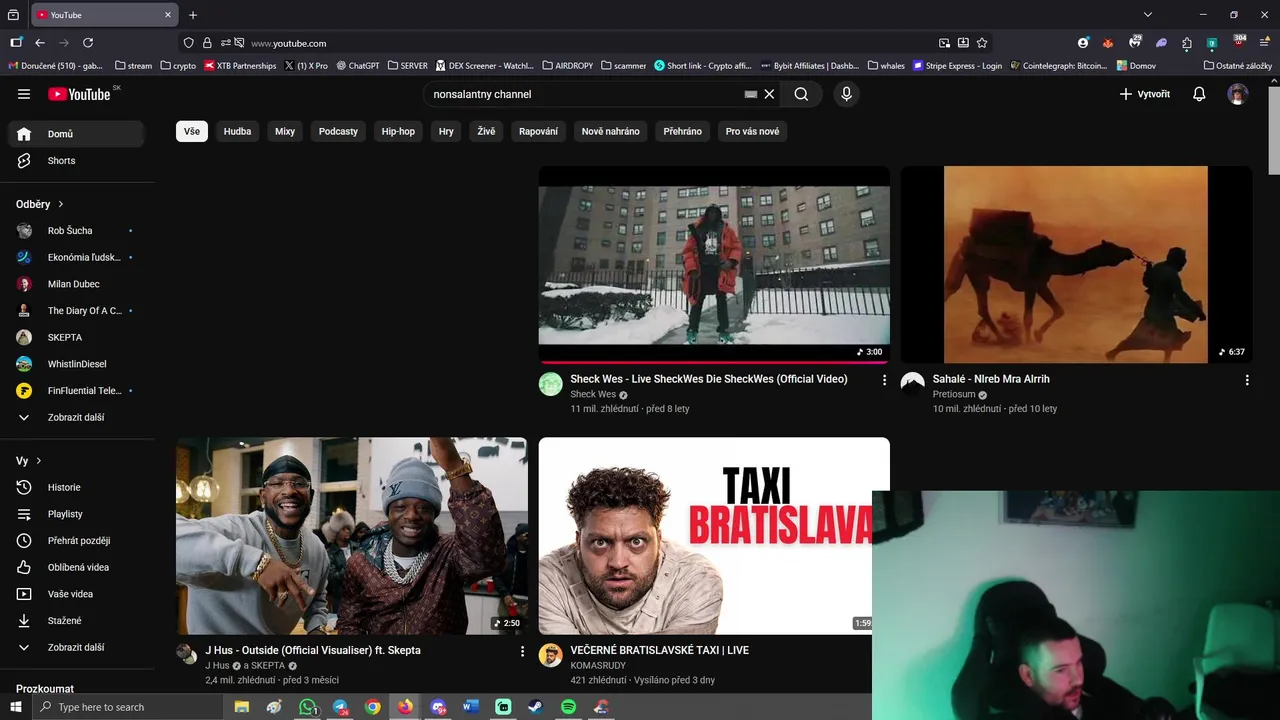The image size is (1280, 720).
Task: Open FinFluential Tele... subscription
Action: 77,391
